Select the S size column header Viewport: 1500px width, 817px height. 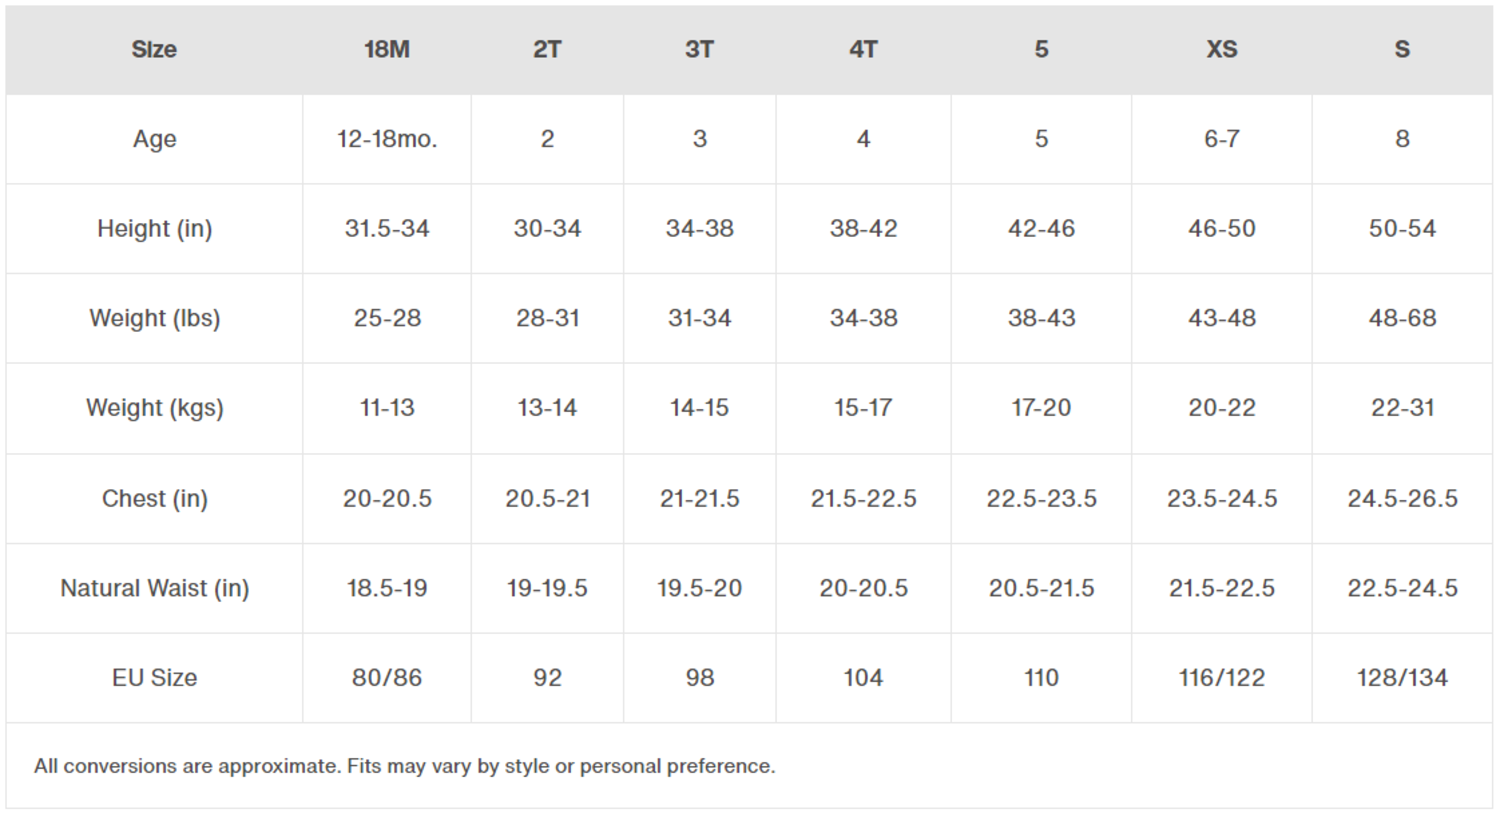1402,49
